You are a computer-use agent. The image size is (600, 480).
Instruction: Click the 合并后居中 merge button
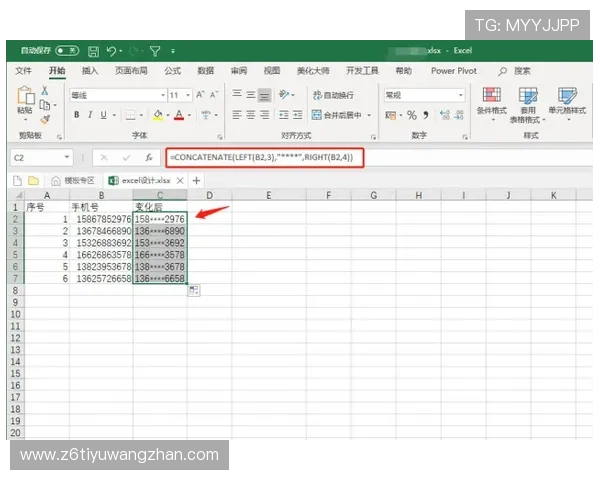tap(337, 115)
